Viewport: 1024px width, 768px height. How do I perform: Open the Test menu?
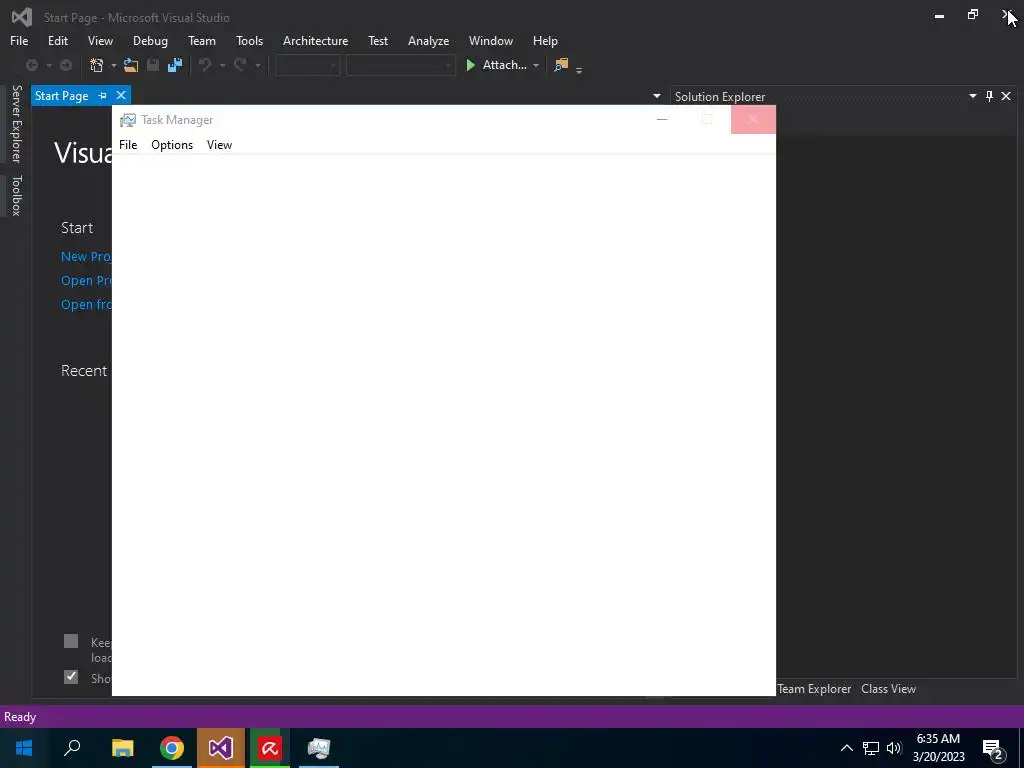[377, 40]
